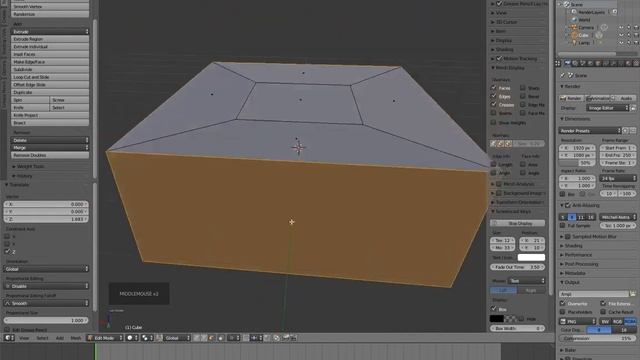Viewport: 640px width, 360px height.
Task: Adjust the Compression slider
Action: tap(598, 338)
